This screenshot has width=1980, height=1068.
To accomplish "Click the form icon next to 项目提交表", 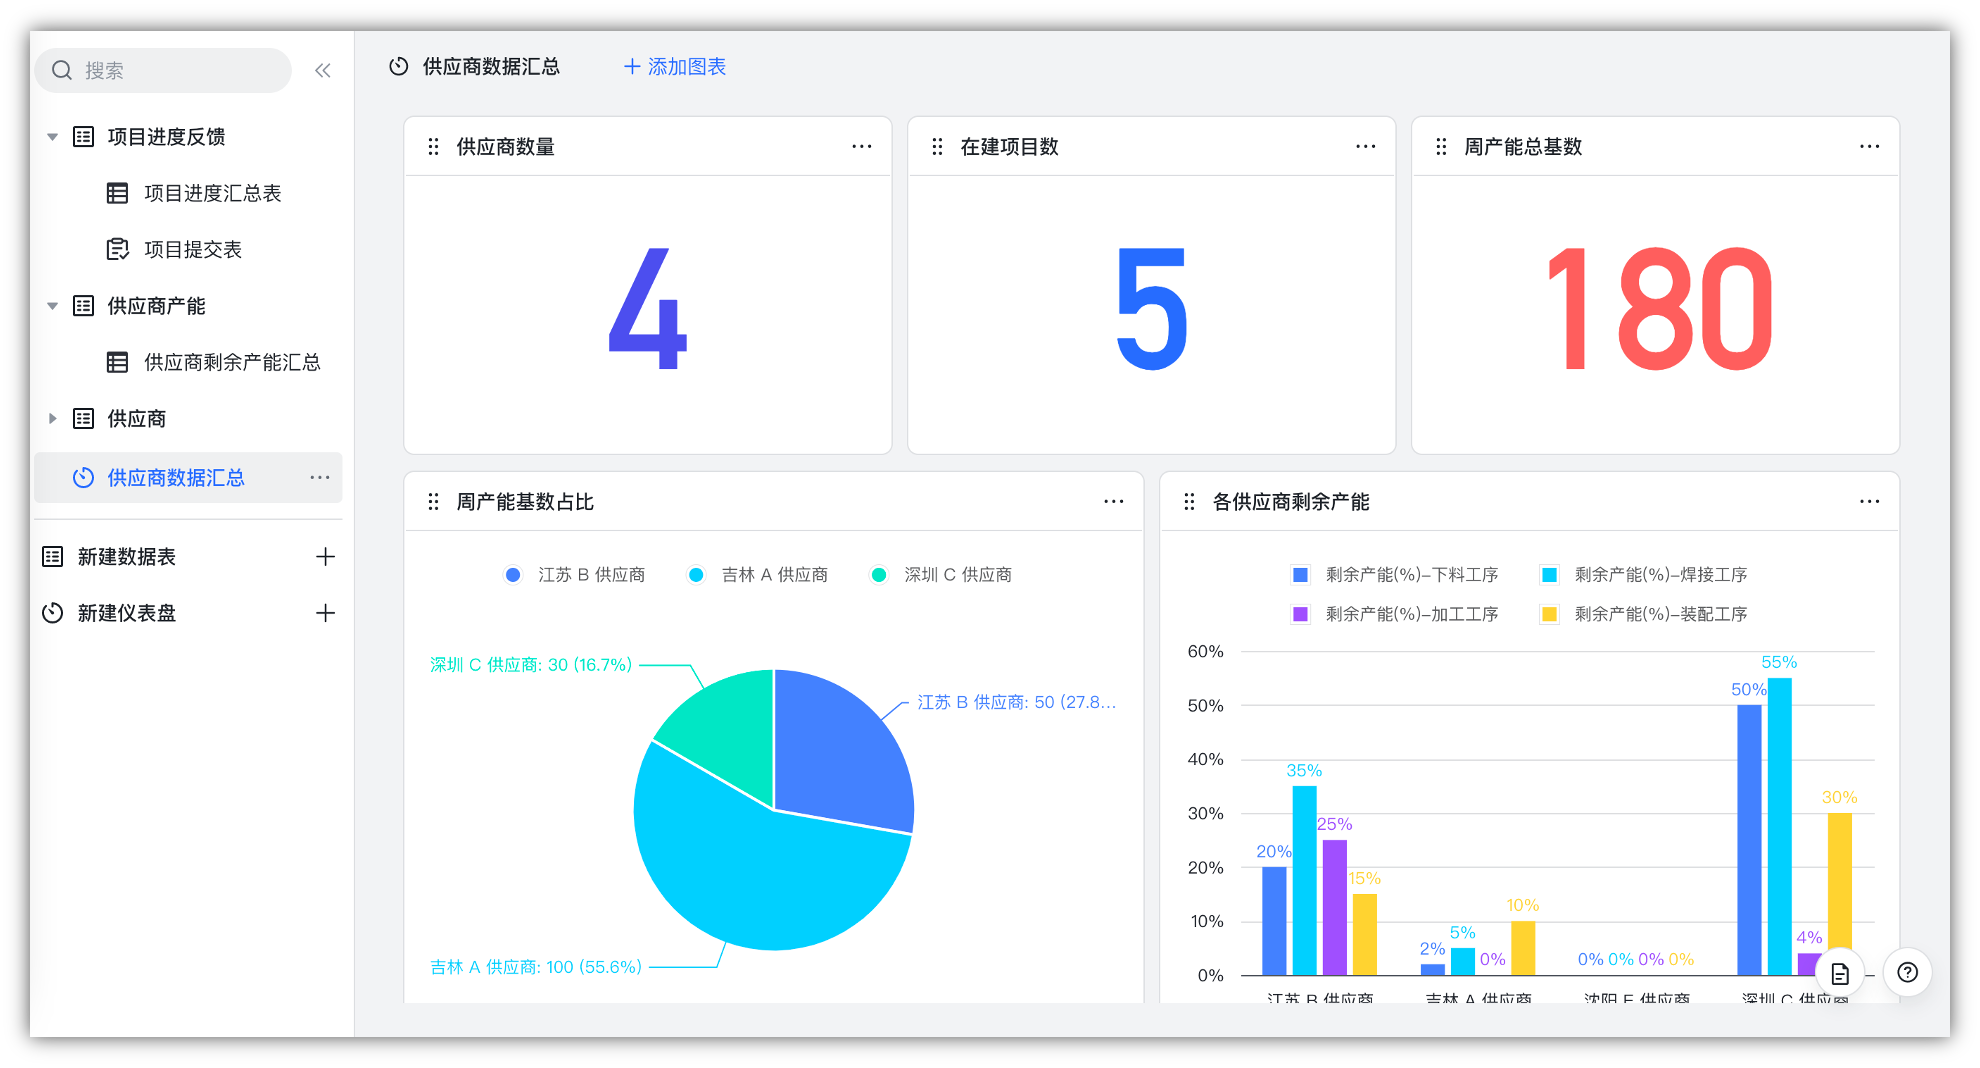I will (x=117, y=249).
